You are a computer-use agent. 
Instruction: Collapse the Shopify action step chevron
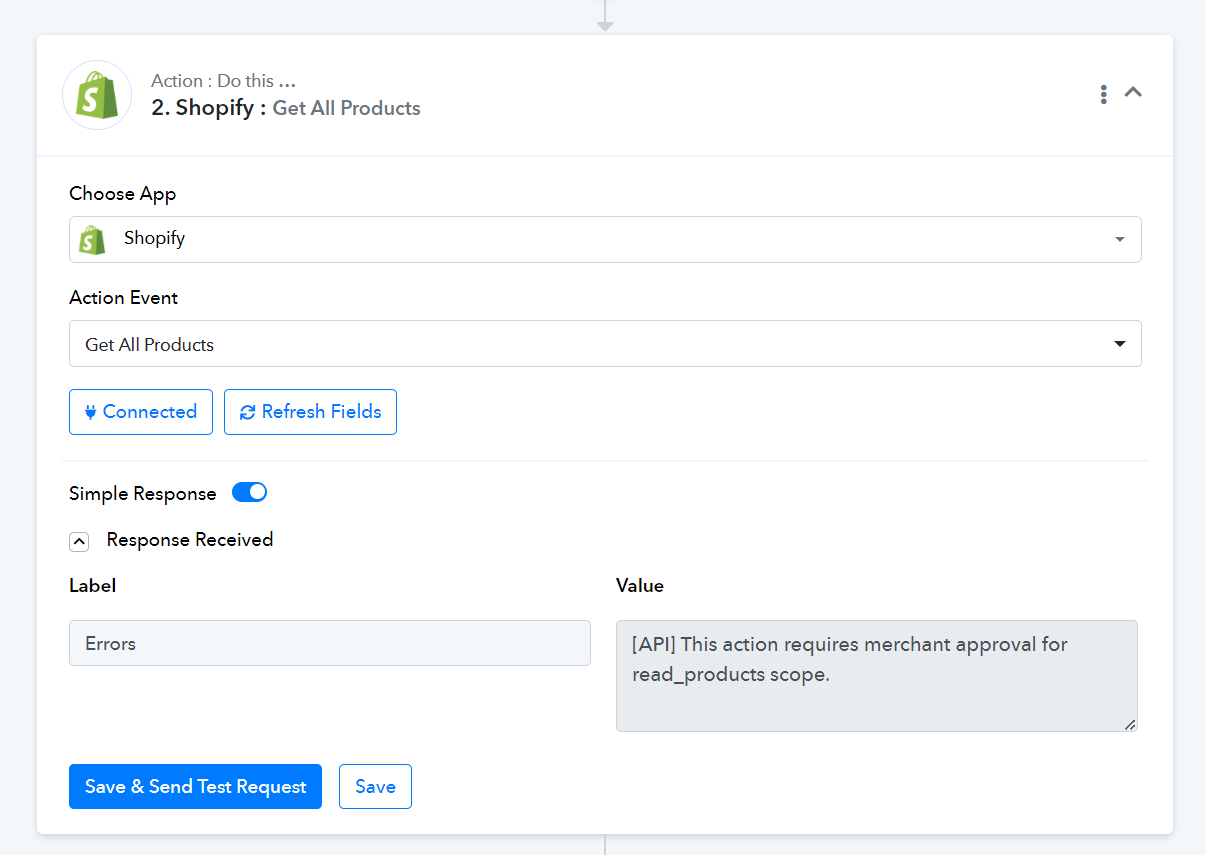tap(1133, 92)
